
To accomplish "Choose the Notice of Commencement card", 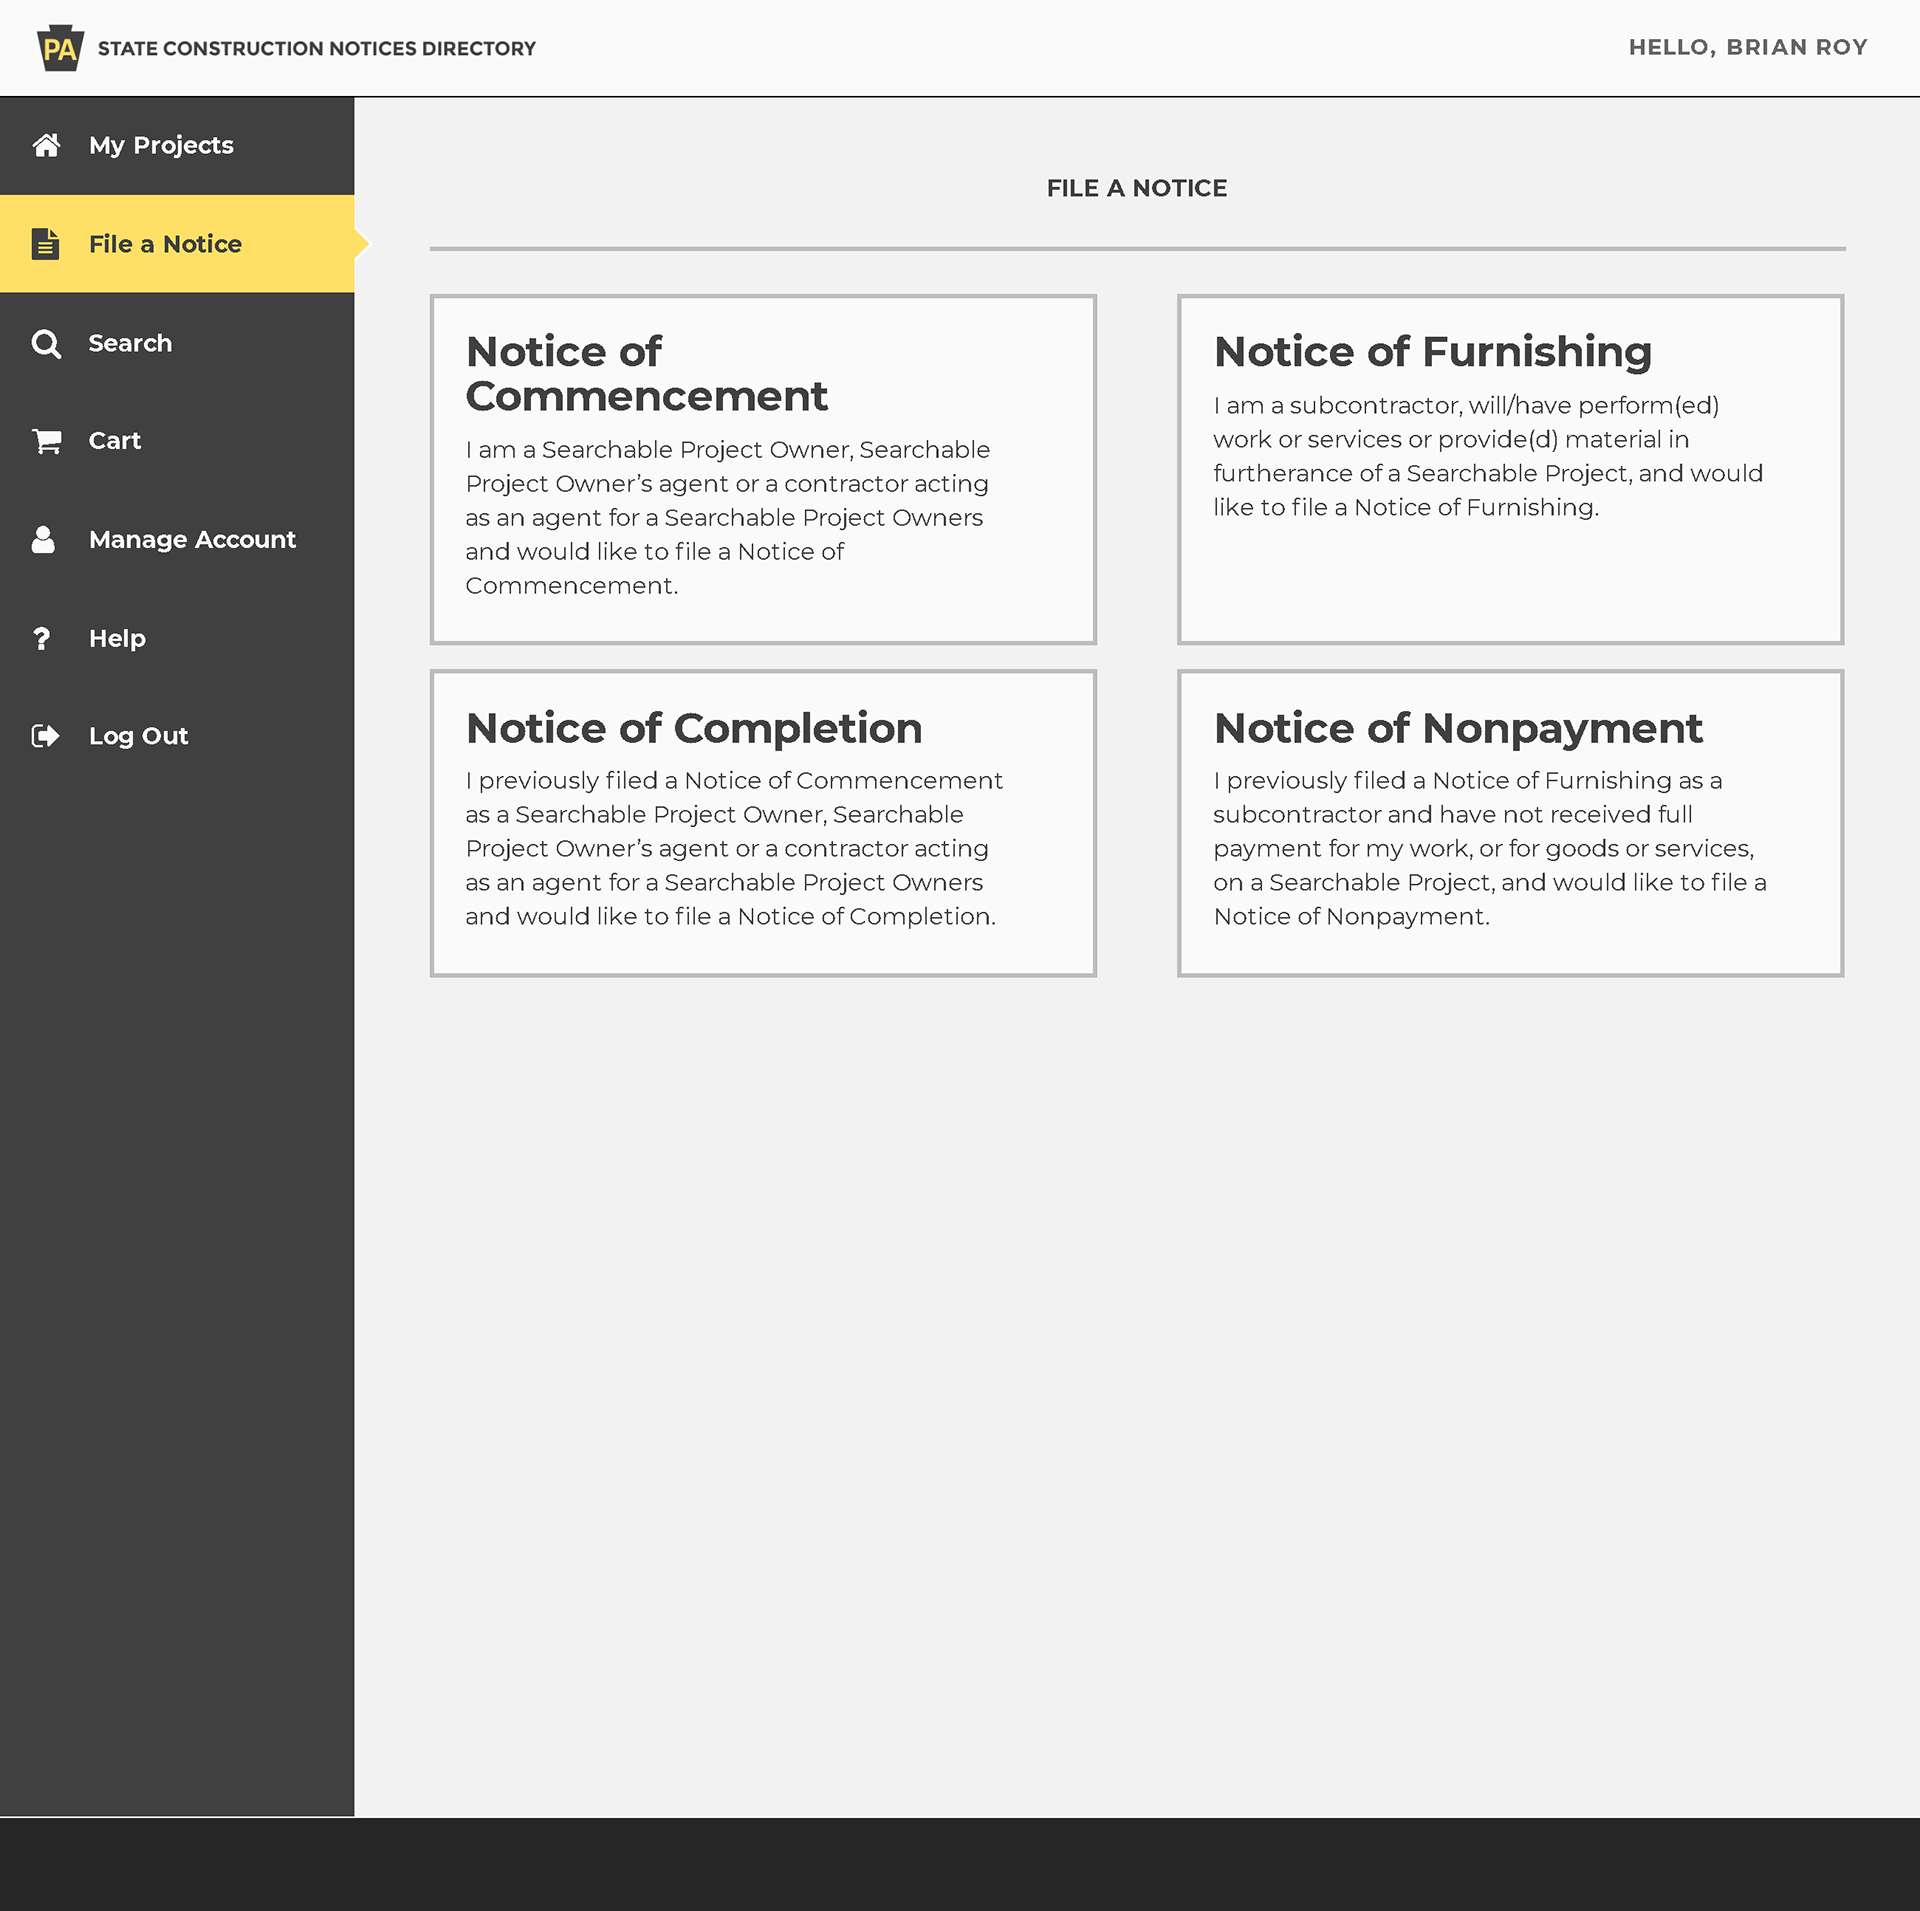I will click(763, 469).
